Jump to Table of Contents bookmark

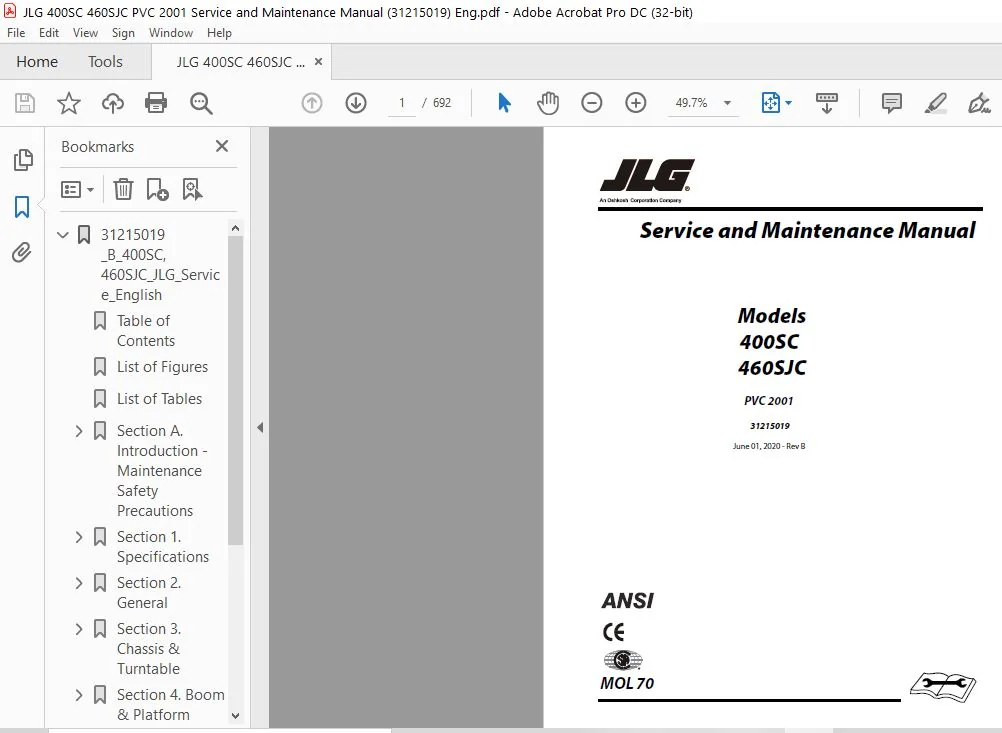[x=146, y=330]
